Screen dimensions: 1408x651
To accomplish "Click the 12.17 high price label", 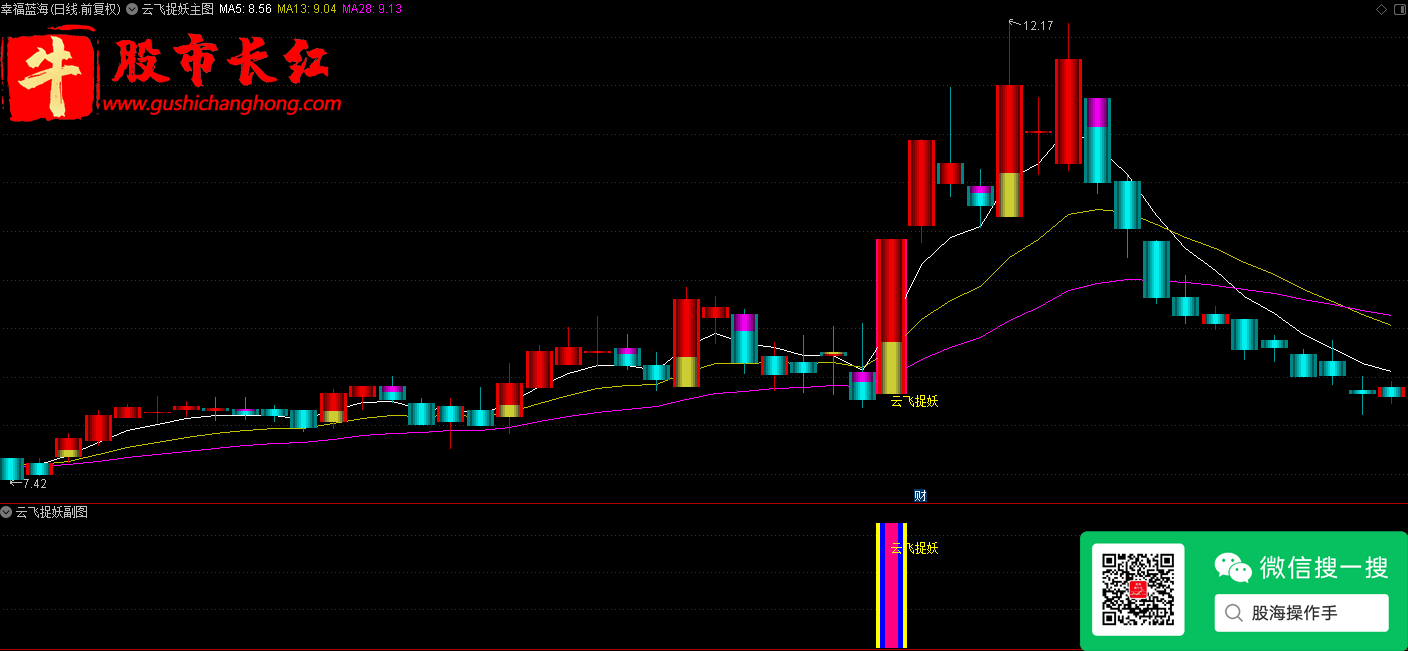I will tap(1038, 25).
